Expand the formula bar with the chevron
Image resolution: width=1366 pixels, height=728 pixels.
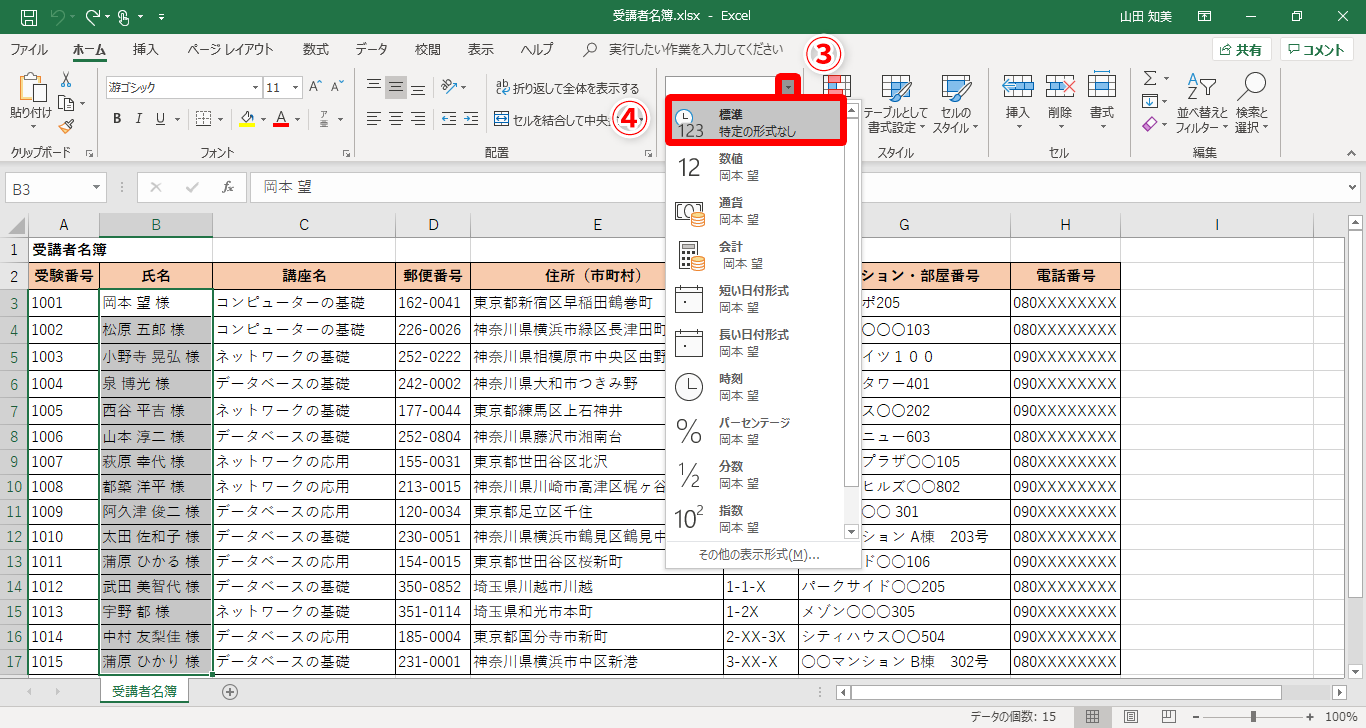[1353, 187]
